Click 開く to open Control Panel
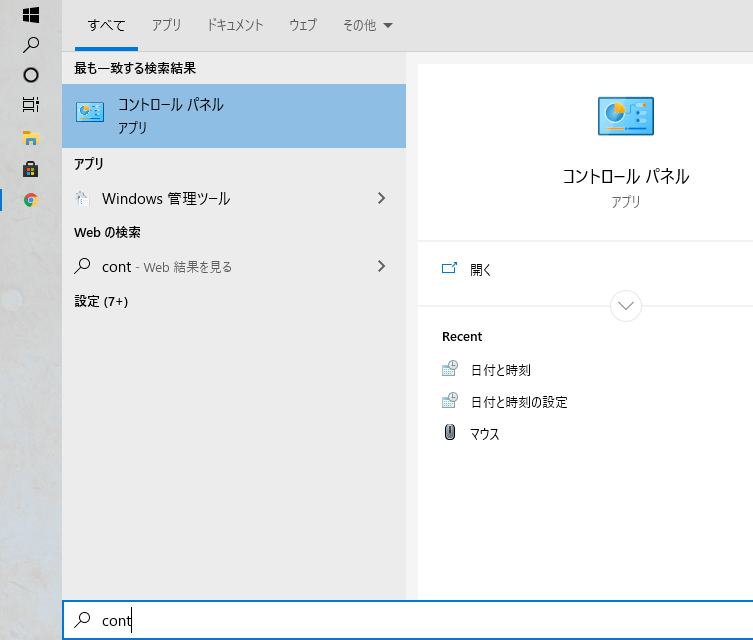The image size is (753, 640). click(481, 269)
